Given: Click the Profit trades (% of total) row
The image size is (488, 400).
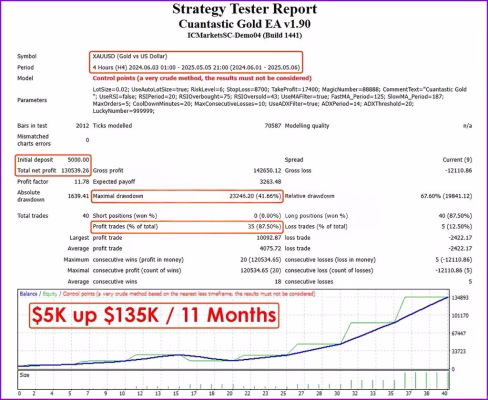Looking at the screenshot, I should coord(187,227).
